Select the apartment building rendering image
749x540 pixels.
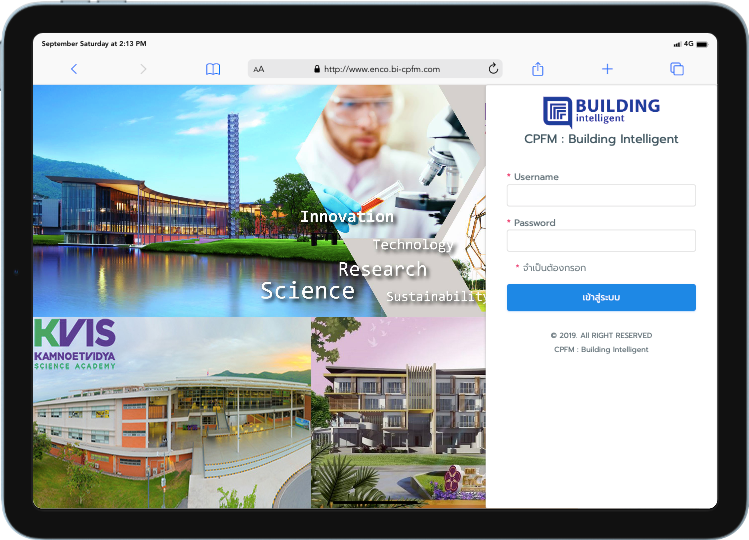click(x=398, y=412)
